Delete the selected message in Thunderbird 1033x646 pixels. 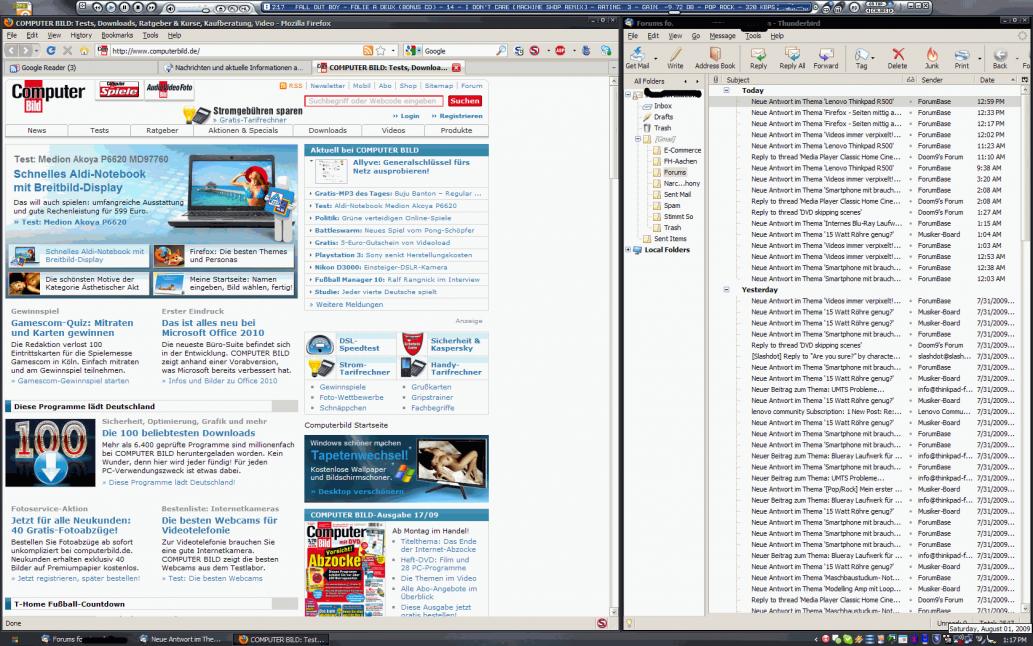(x=897, y=58)
